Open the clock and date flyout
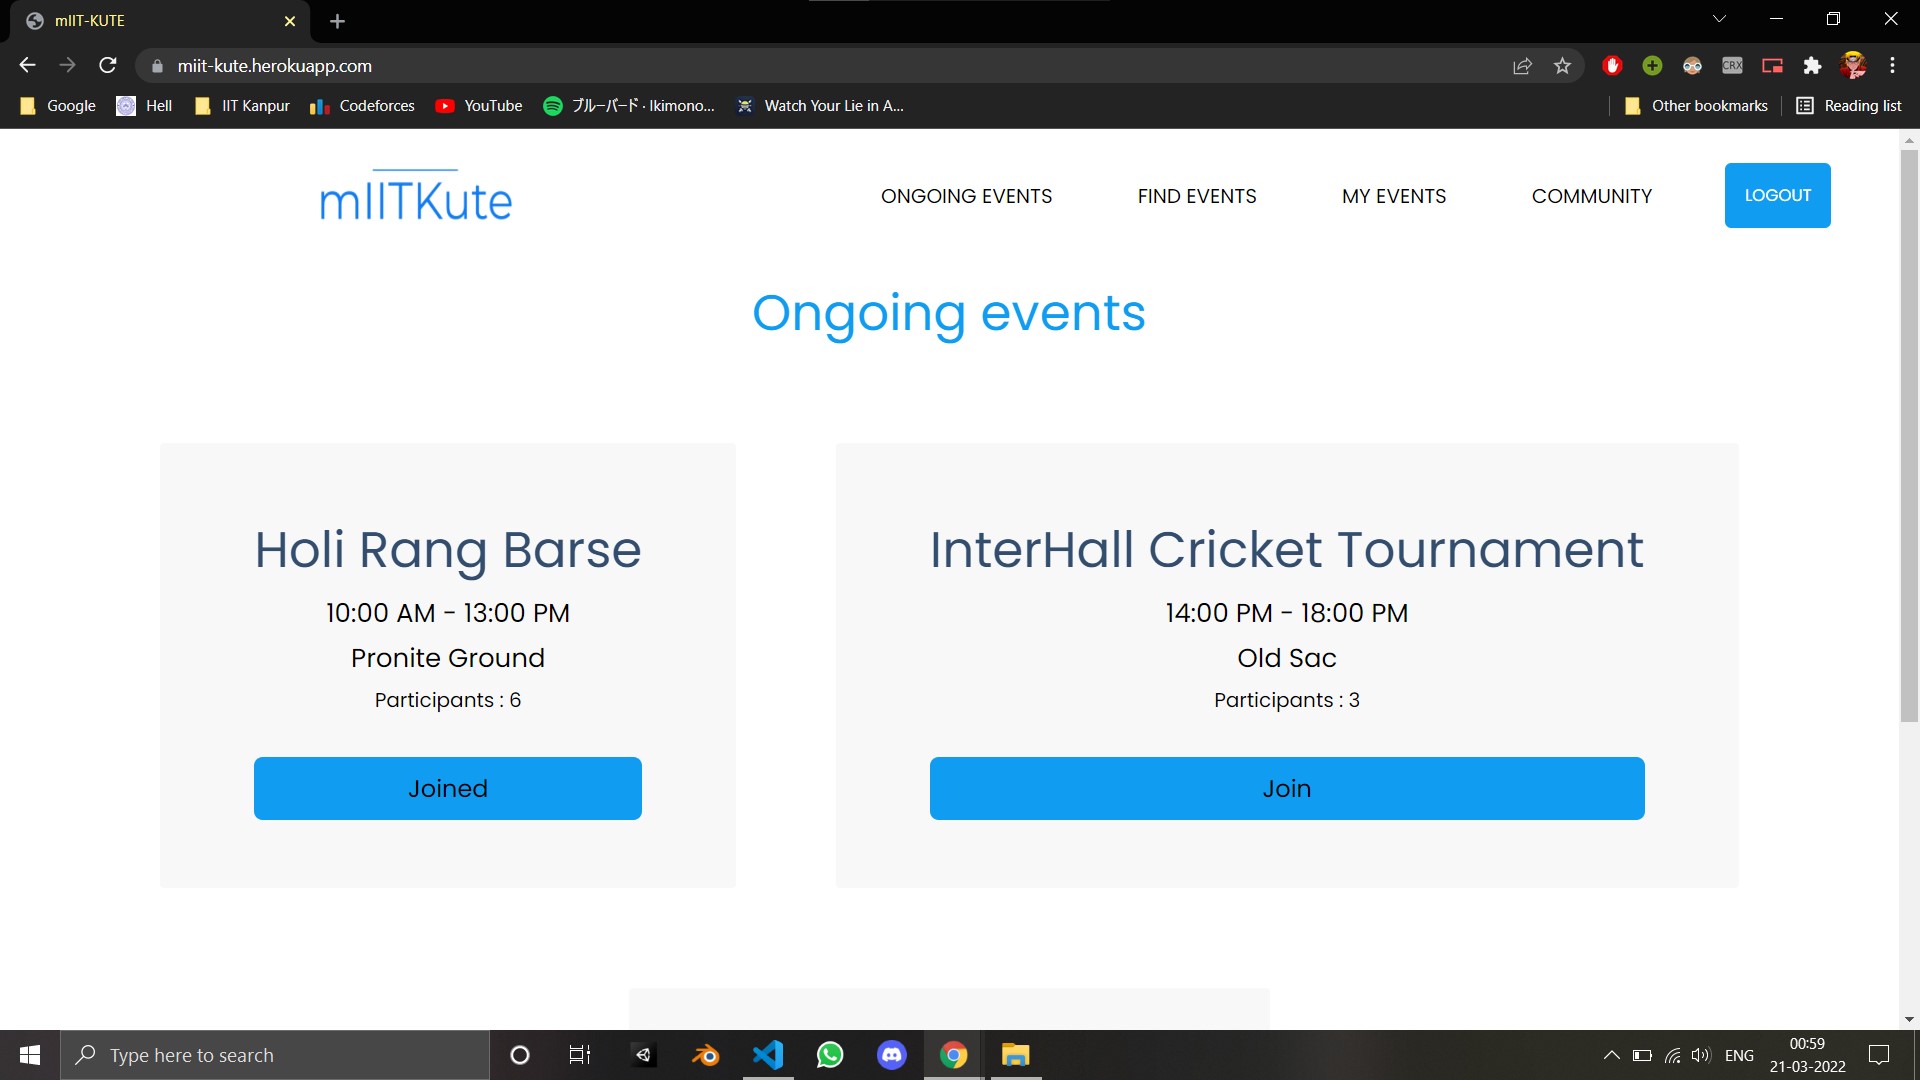This screenshot has height=1080, width=1920. [1807, 1055]
